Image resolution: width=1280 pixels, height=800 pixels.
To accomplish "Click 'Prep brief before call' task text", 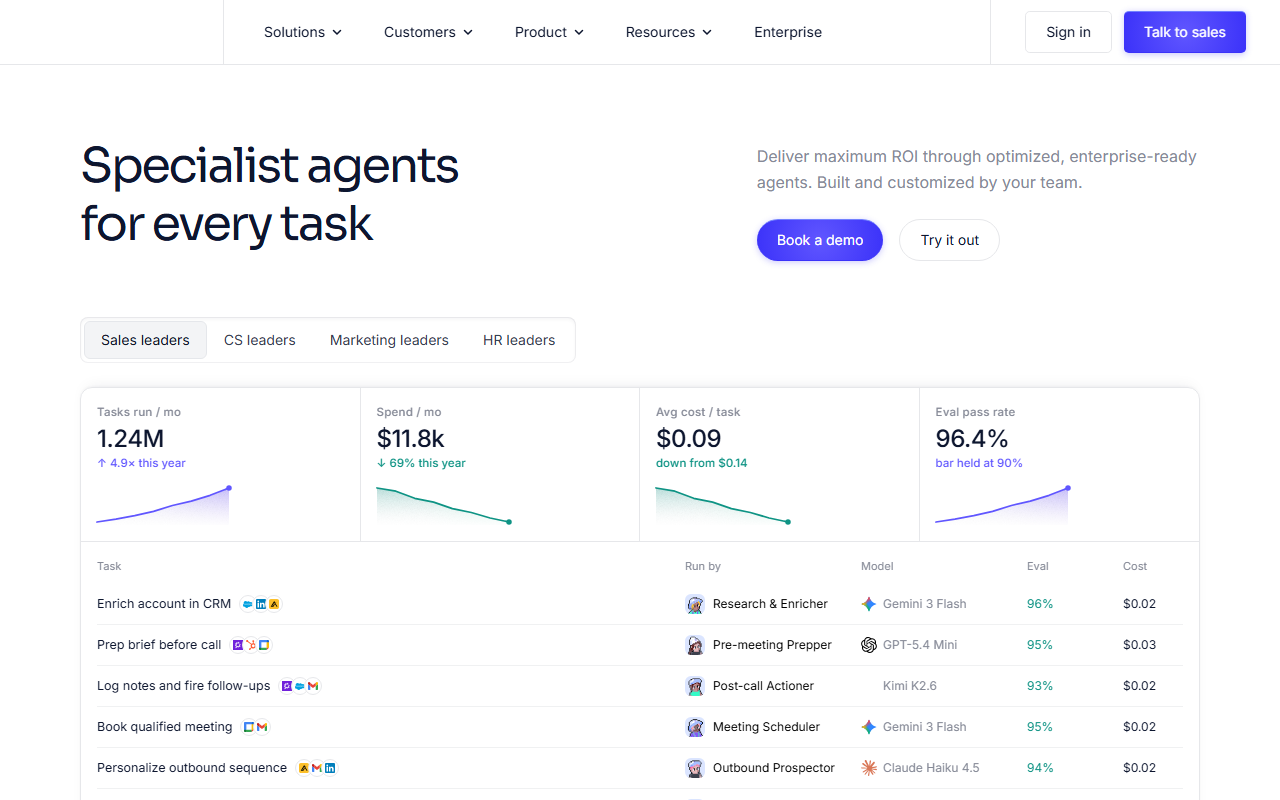I will (159, 645).
